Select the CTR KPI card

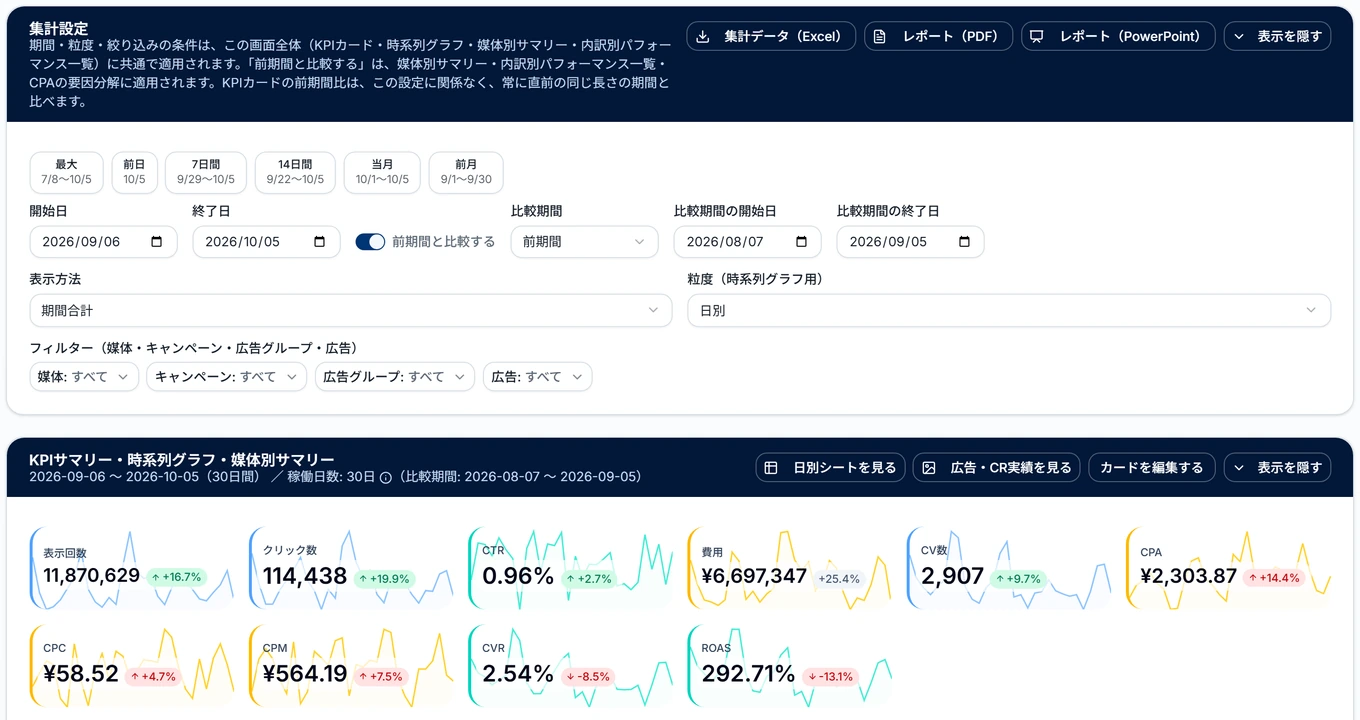pos(571,568)
